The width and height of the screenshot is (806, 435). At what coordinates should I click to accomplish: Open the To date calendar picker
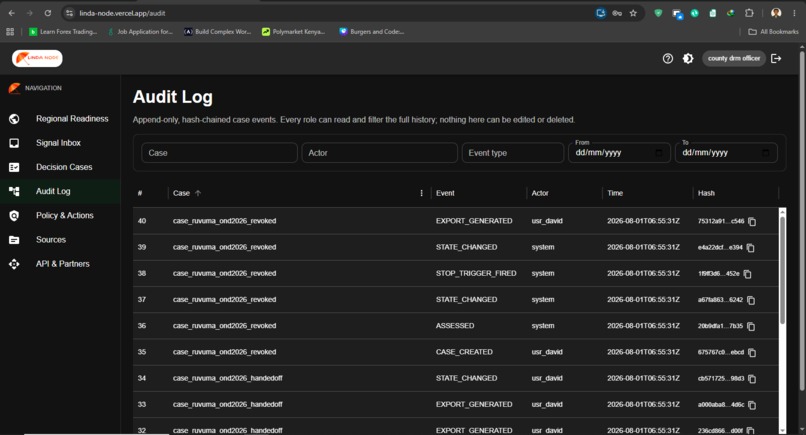click(x=765, y=153)
